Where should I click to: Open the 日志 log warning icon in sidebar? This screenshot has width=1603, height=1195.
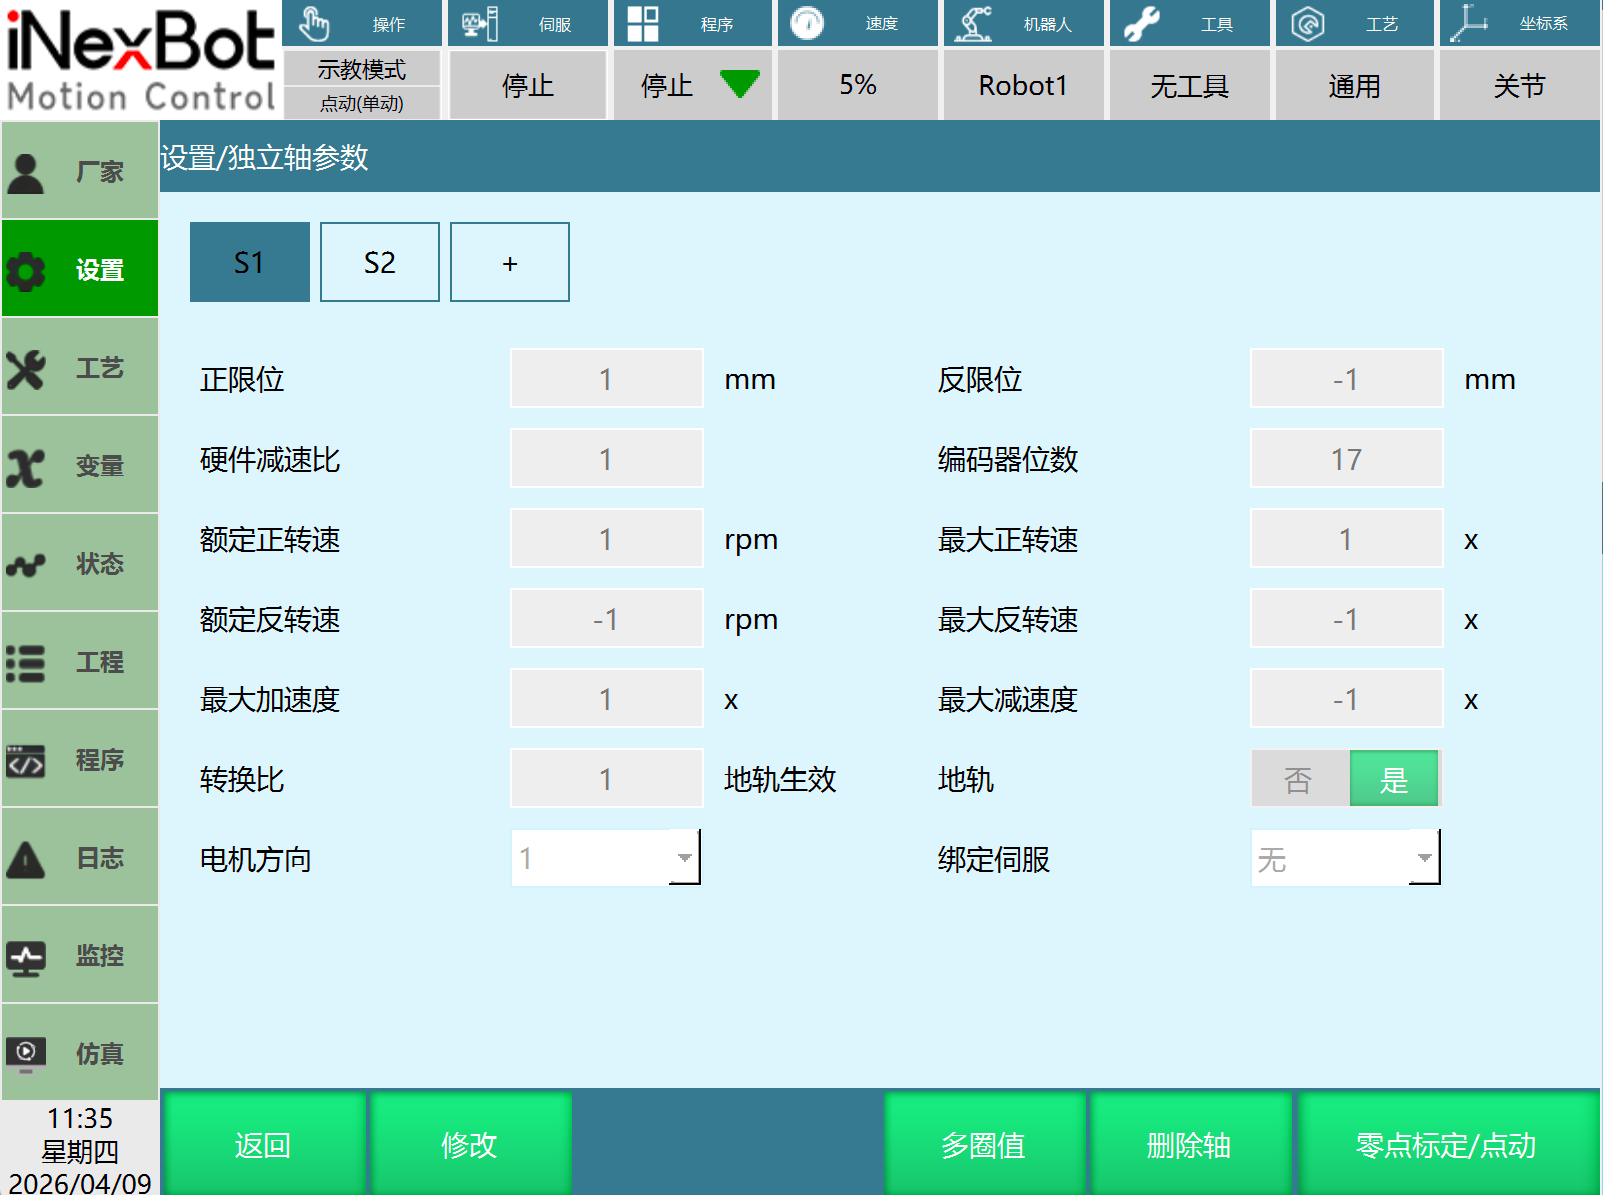tap(26, 859)
